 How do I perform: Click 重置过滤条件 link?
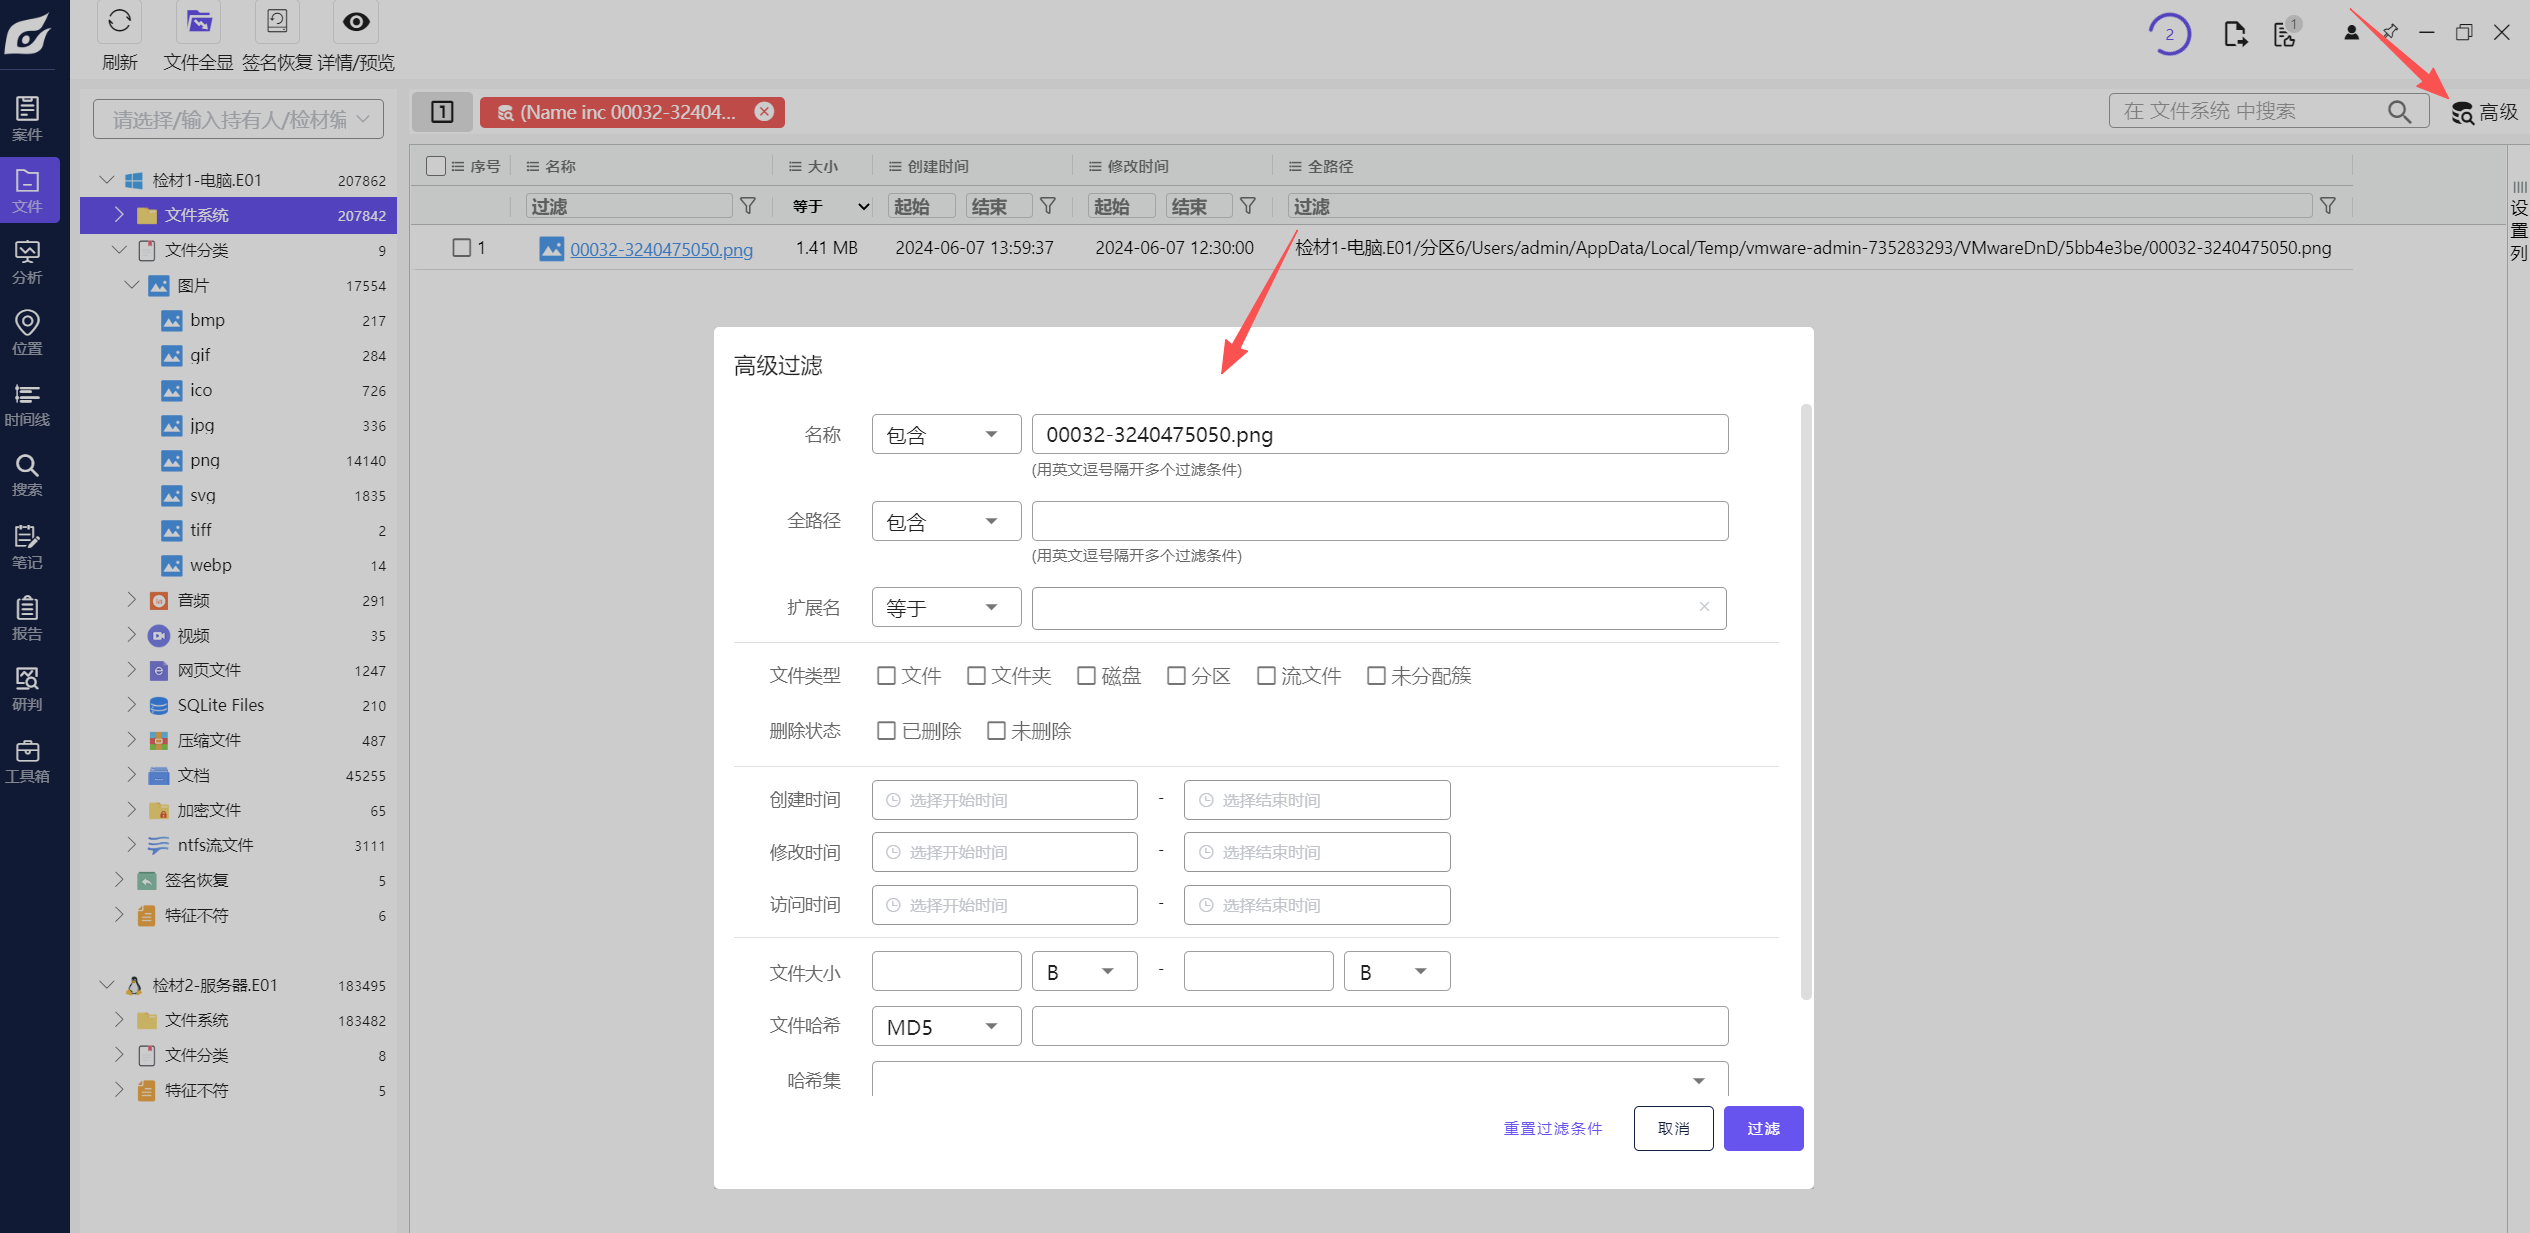click(x=1552, y=1128)
